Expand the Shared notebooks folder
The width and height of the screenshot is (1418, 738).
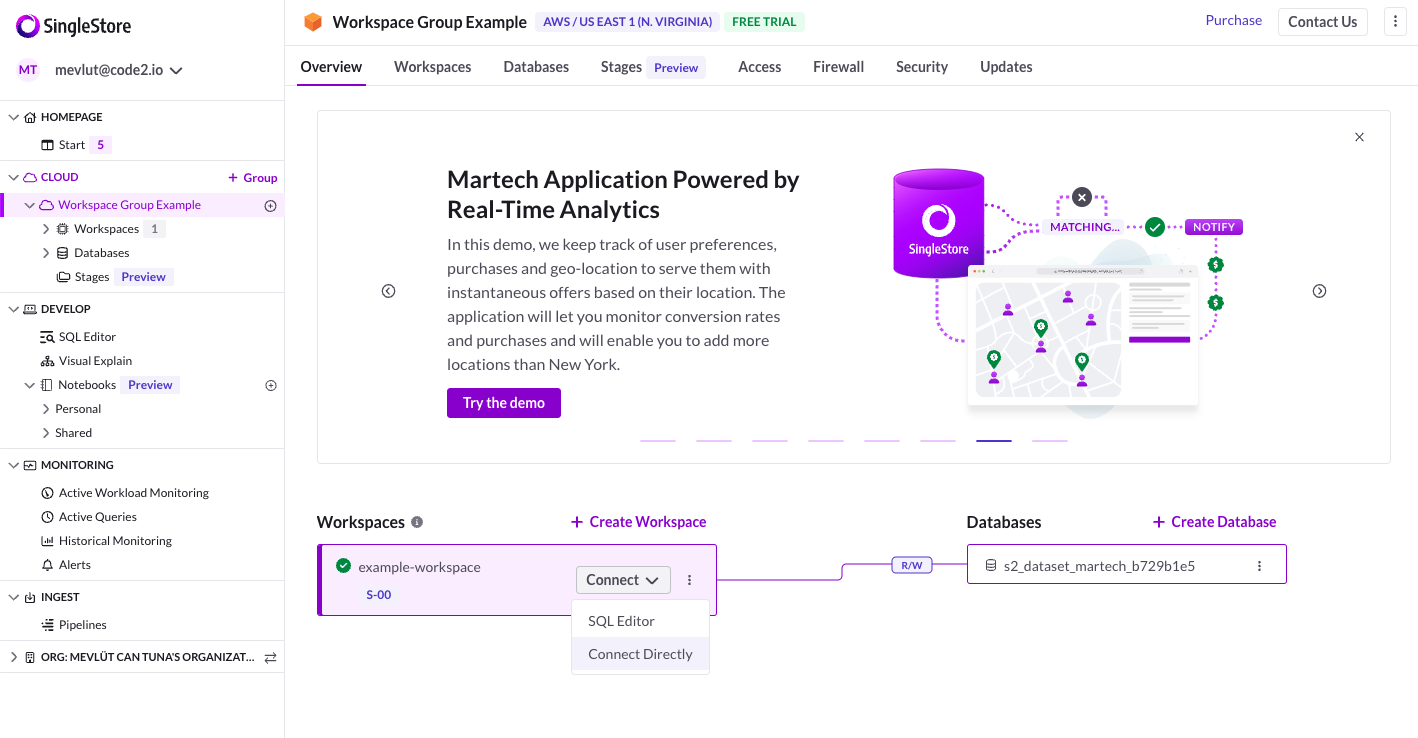pyautogui.click(x=46, y=433)
